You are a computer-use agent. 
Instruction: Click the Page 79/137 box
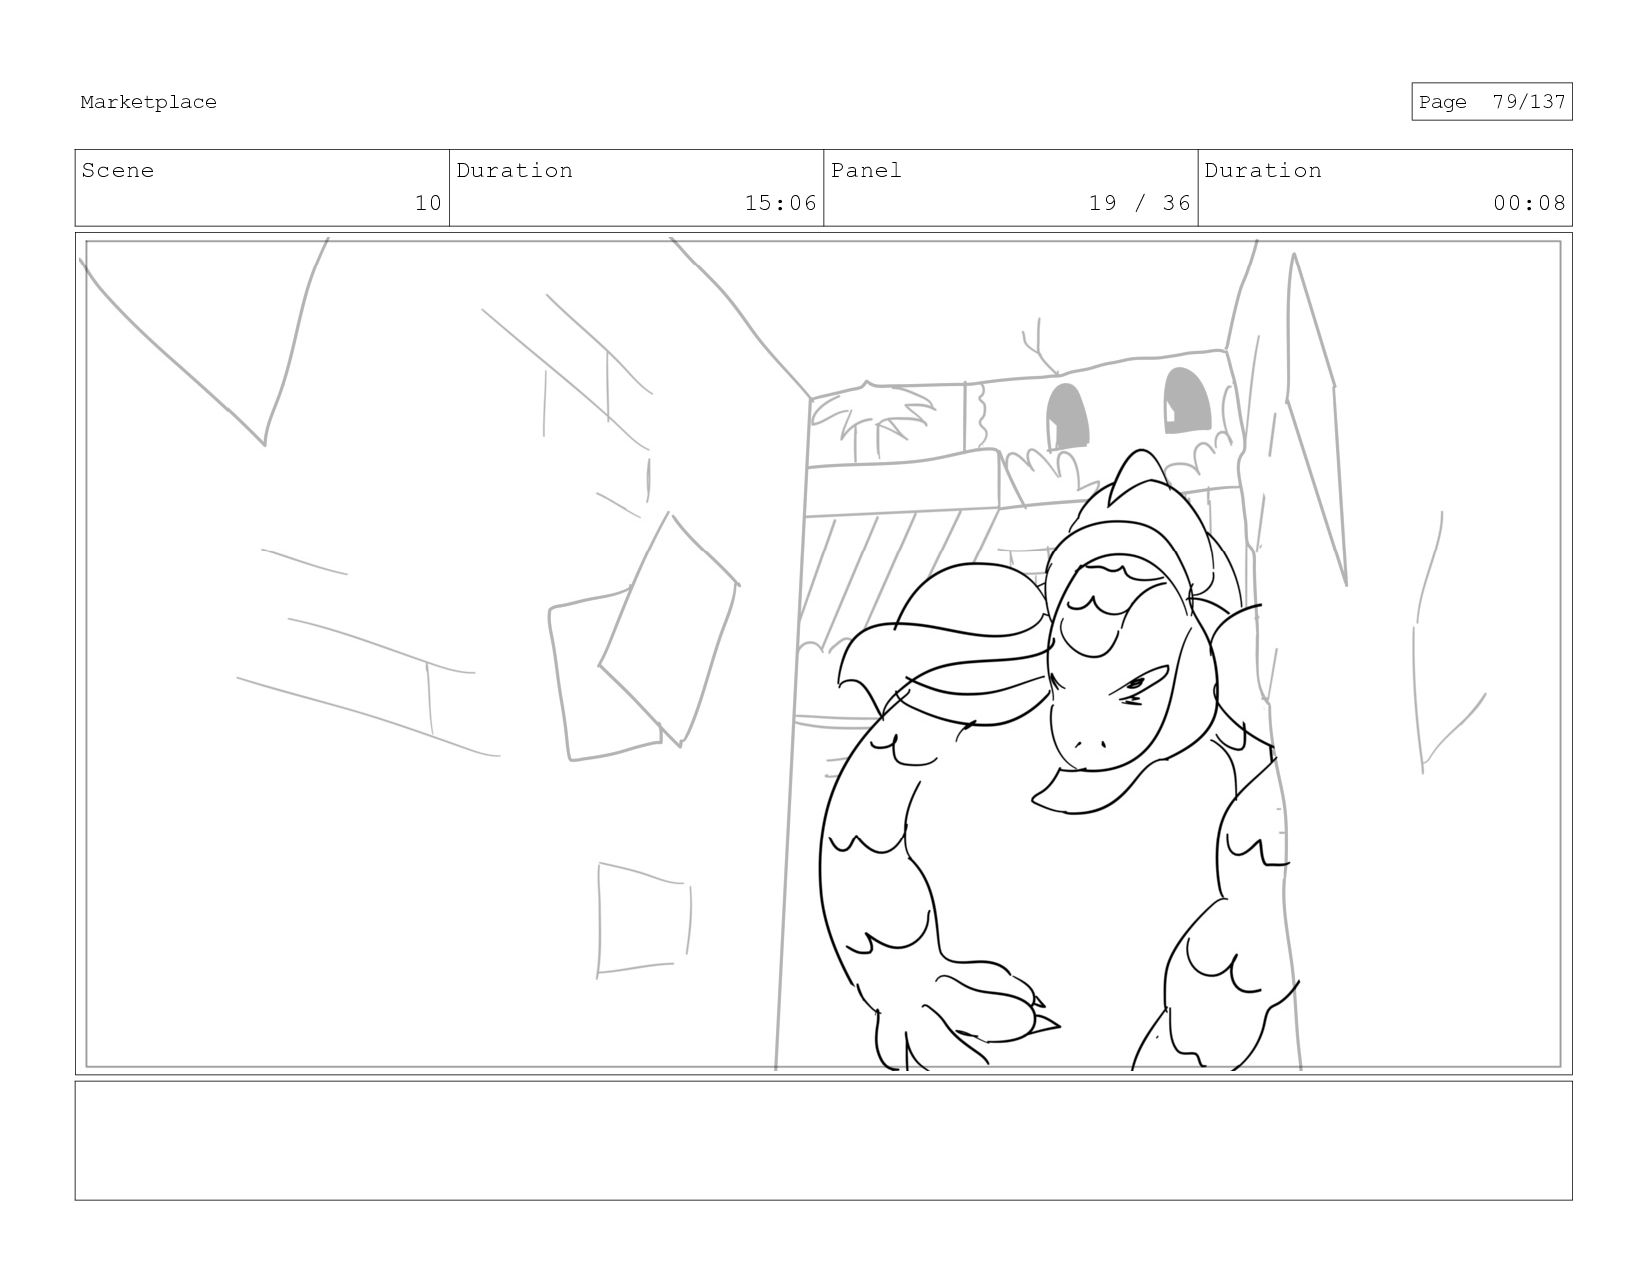coord(1491,102)
